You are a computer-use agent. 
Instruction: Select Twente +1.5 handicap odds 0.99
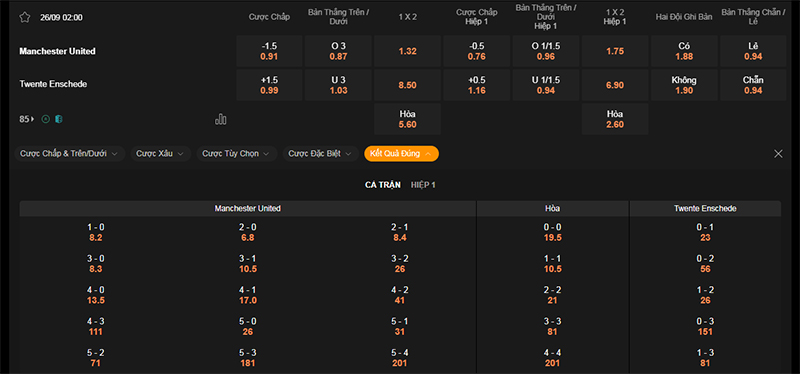(269, 85)
